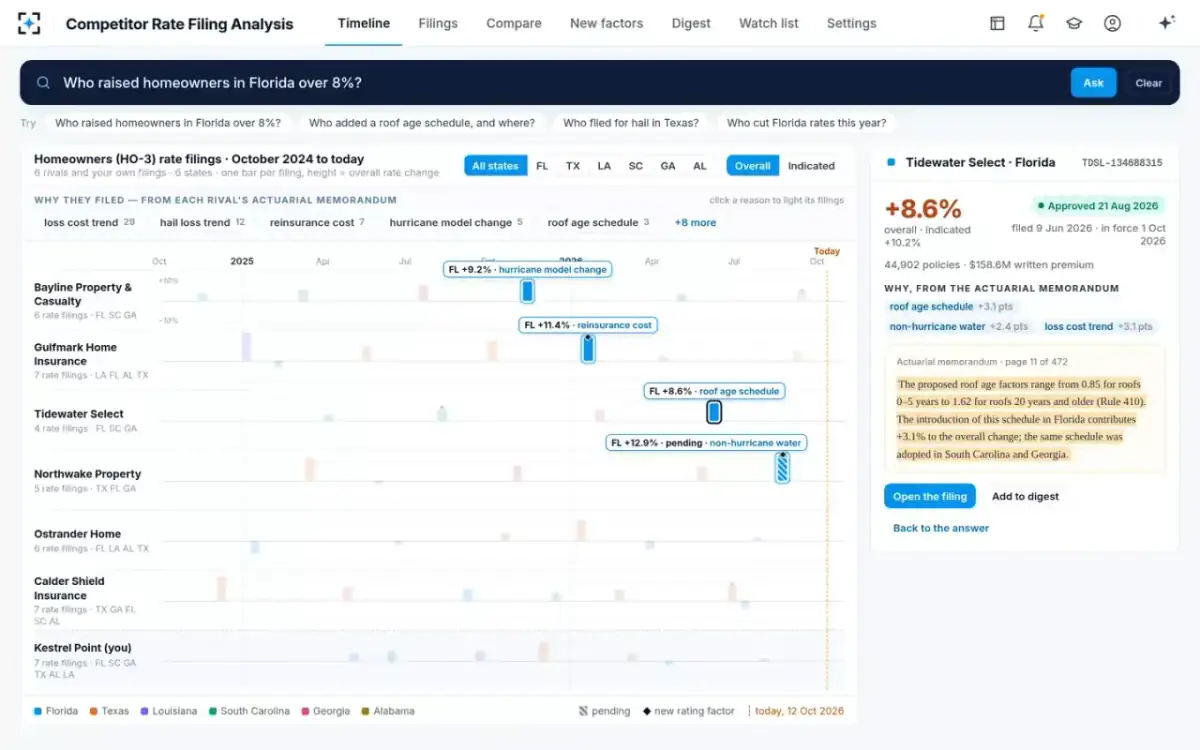Select Gulfmark FL +11.4% reinsurance marker

pyautogui.click(x=588, y=348)
